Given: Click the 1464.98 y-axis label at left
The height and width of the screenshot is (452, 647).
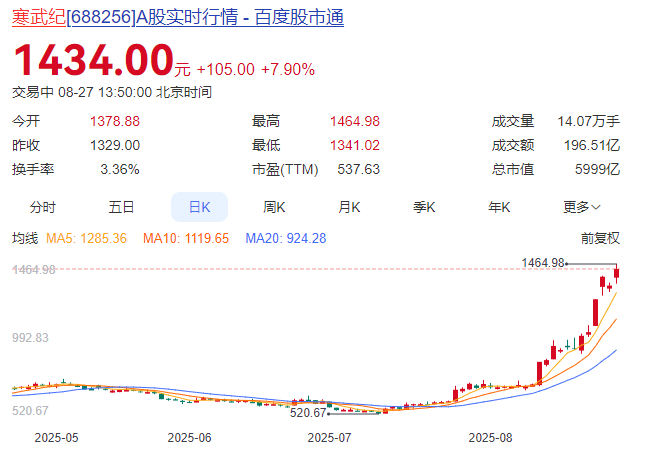Looking at the screenshot, I should [x=34, y=270].
